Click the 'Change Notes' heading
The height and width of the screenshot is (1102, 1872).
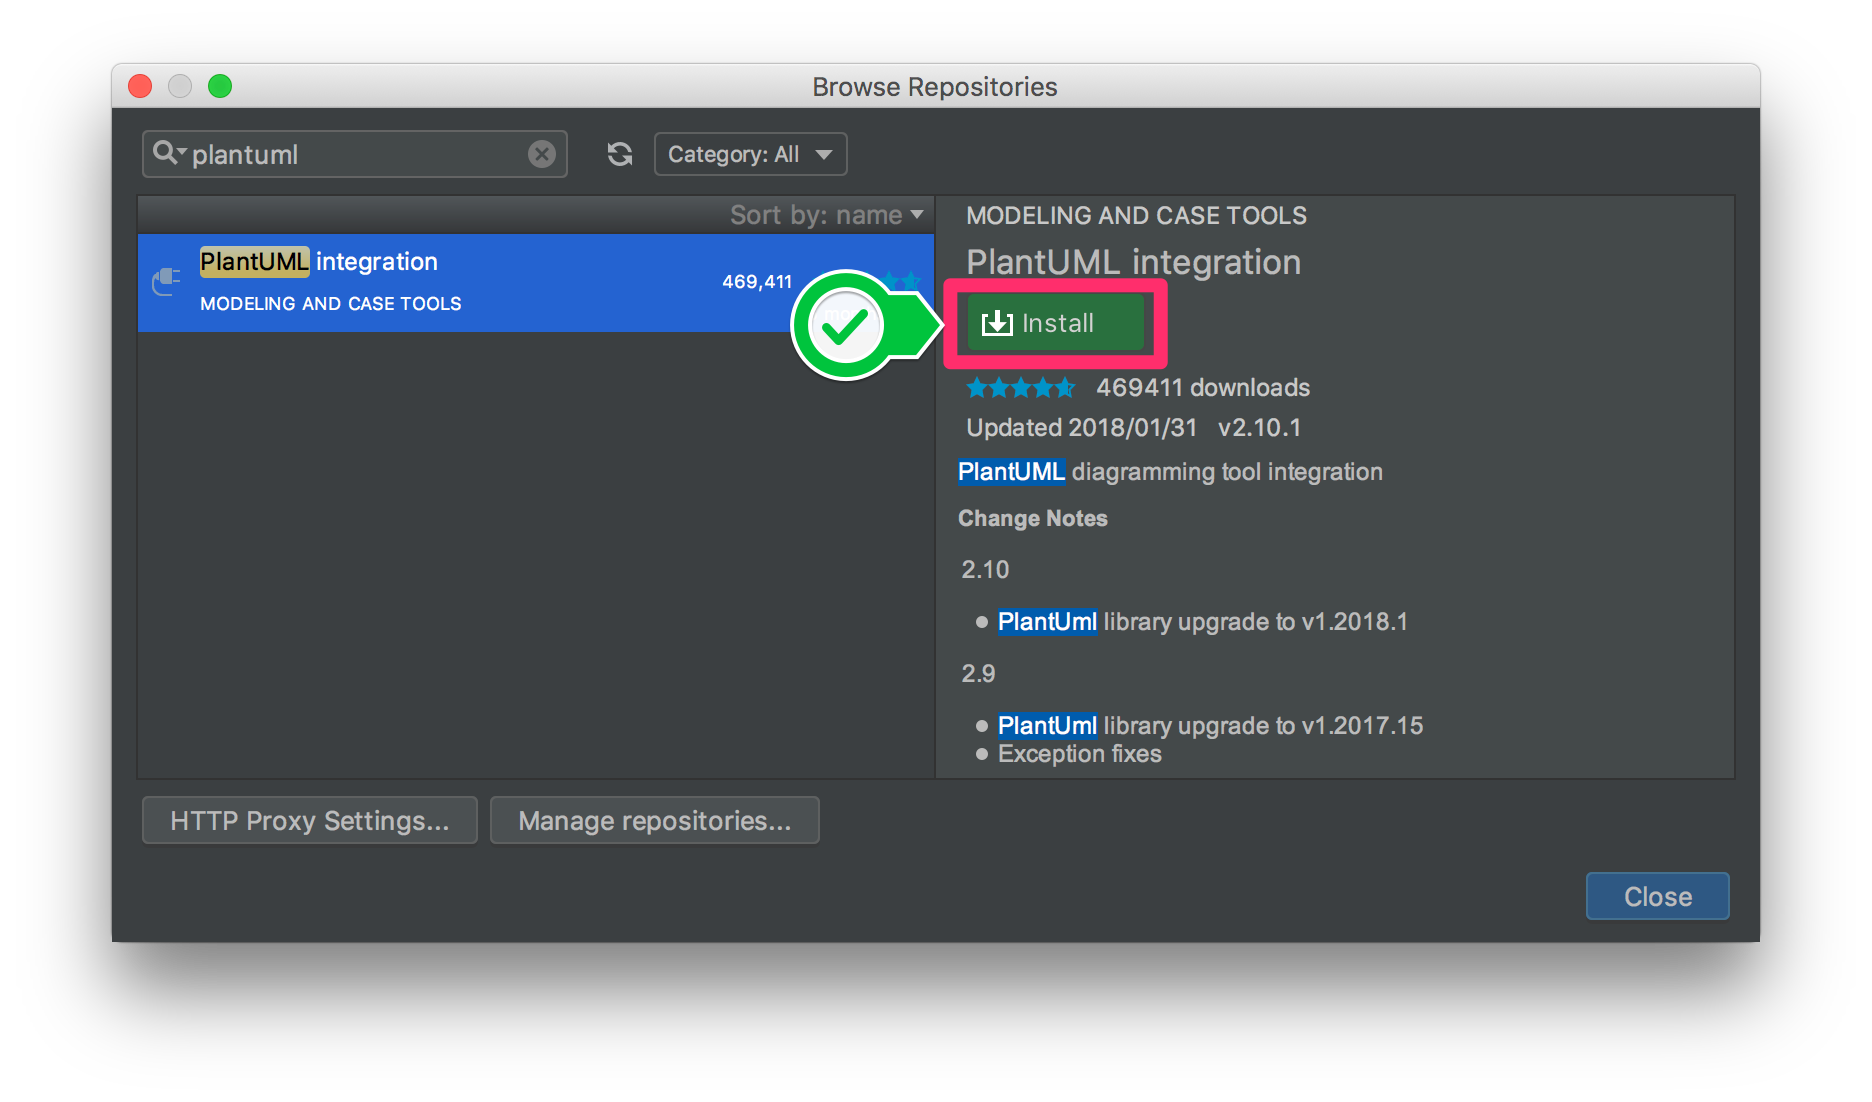(x=1032, y=518)
